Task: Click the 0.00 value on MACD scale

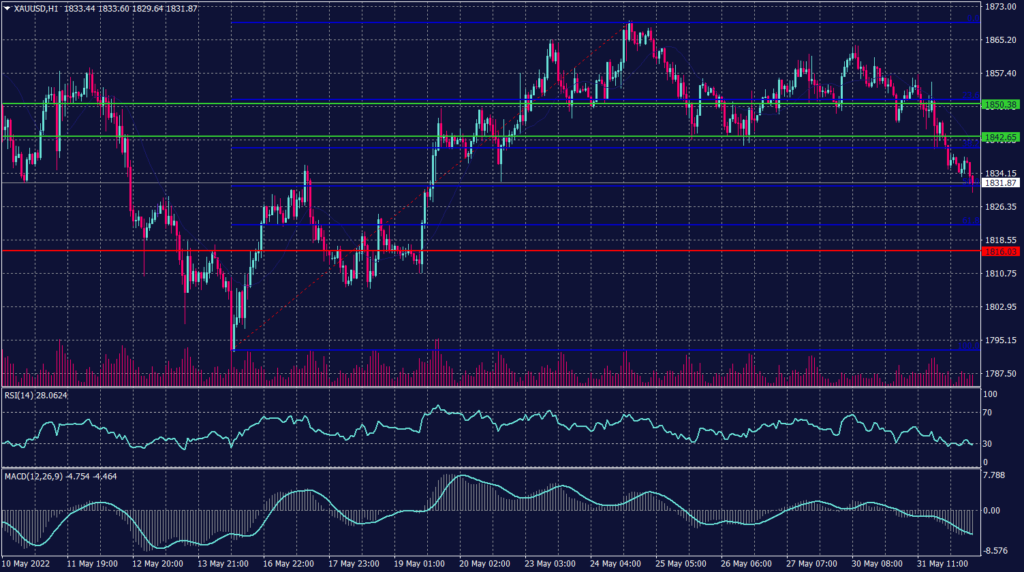Action: click(992, 510)
